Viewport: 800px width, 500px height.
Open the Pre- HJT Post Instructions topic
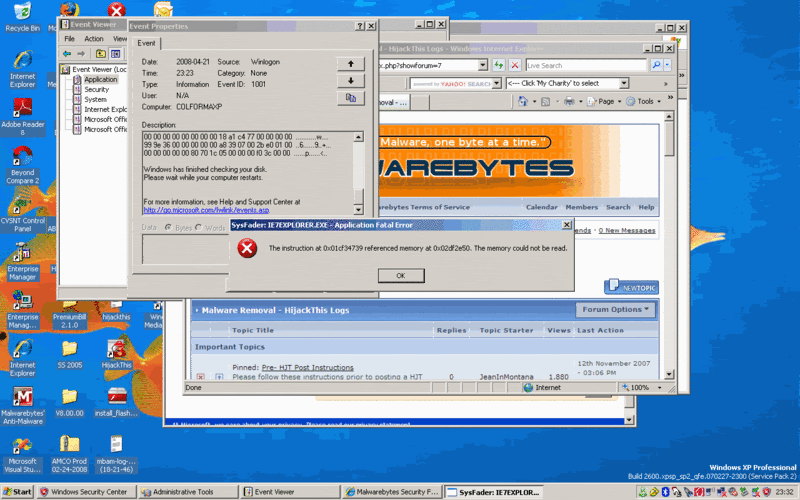tap(307, 367)
